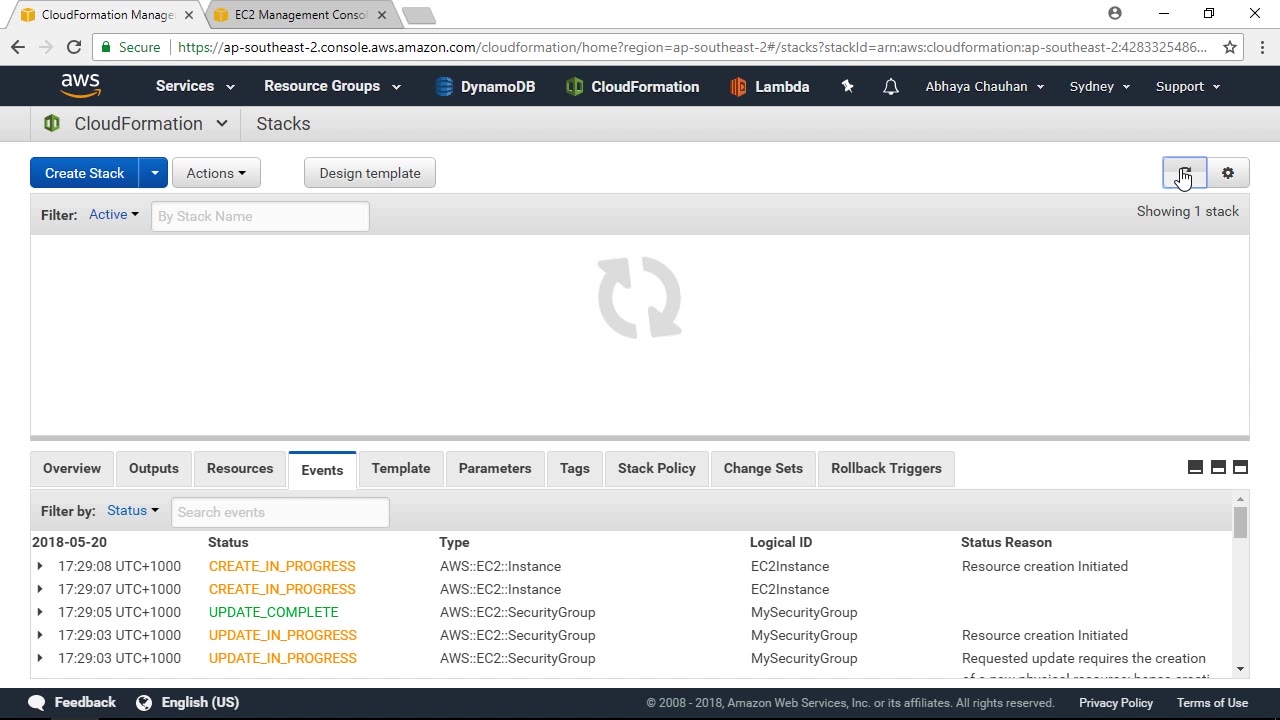Image resolution: width=1280 pixels, height=720 pixels.
Task: Switch to the Overview tab
Action: (72, 469)
